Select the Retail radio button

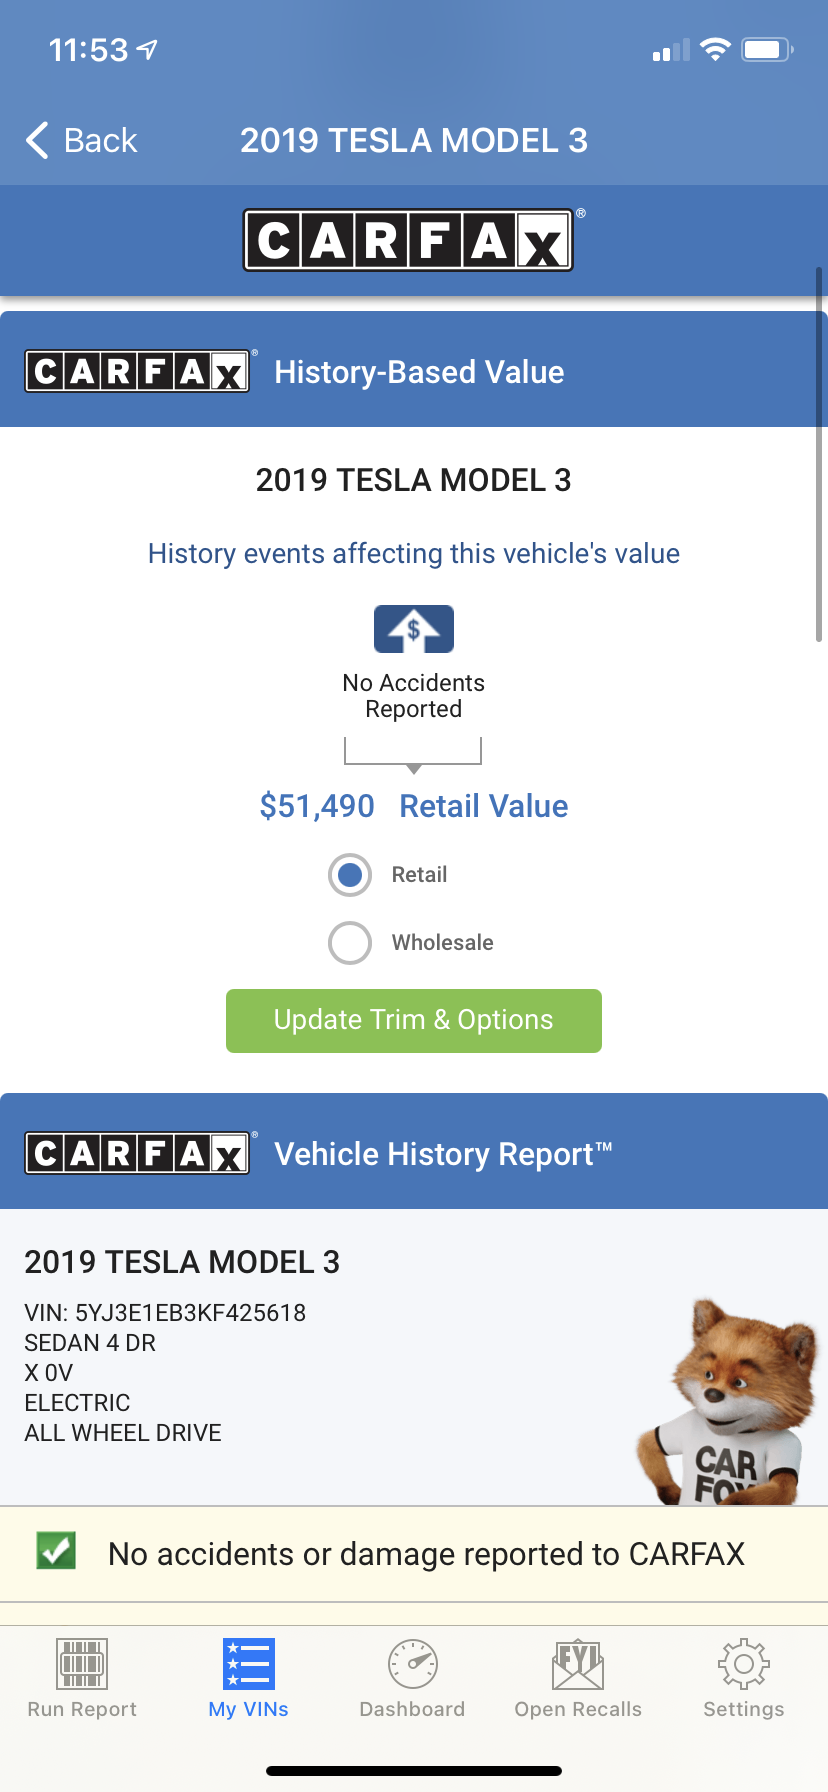350,875
